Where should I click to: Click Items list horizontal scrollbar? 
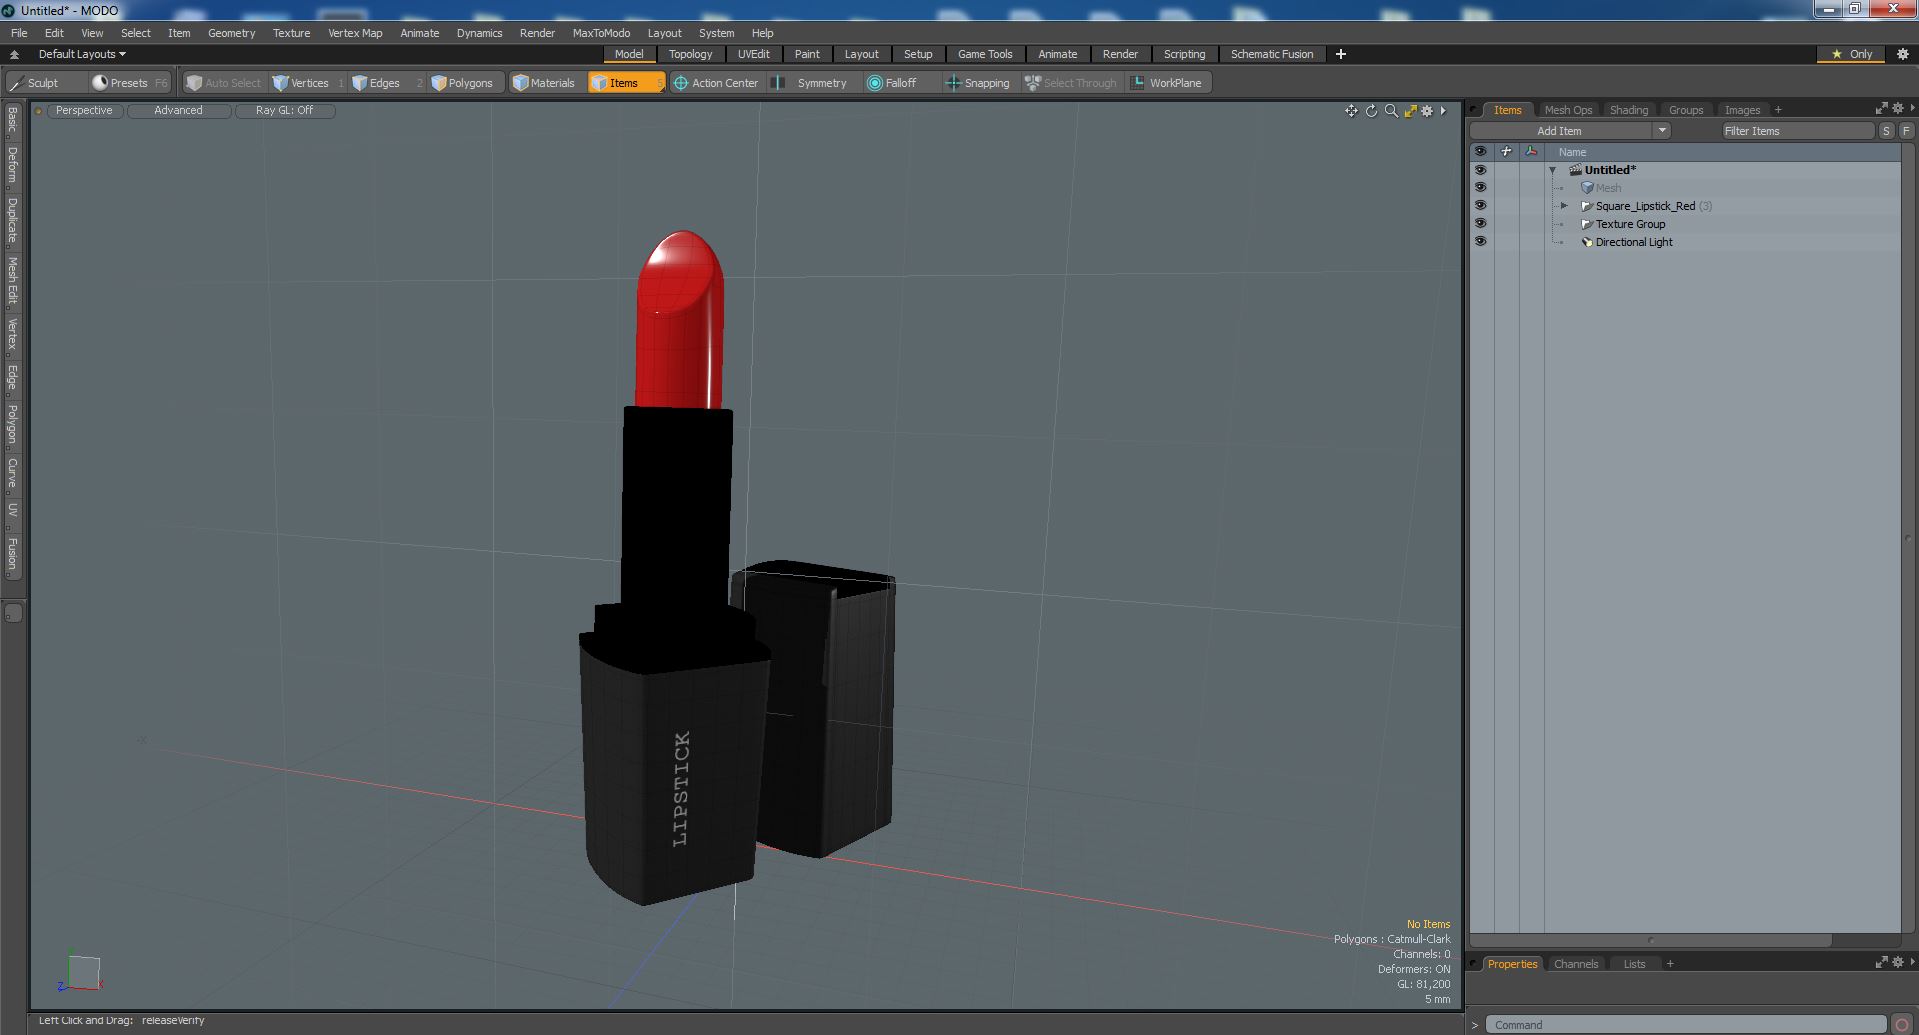tap(1651, 940)
